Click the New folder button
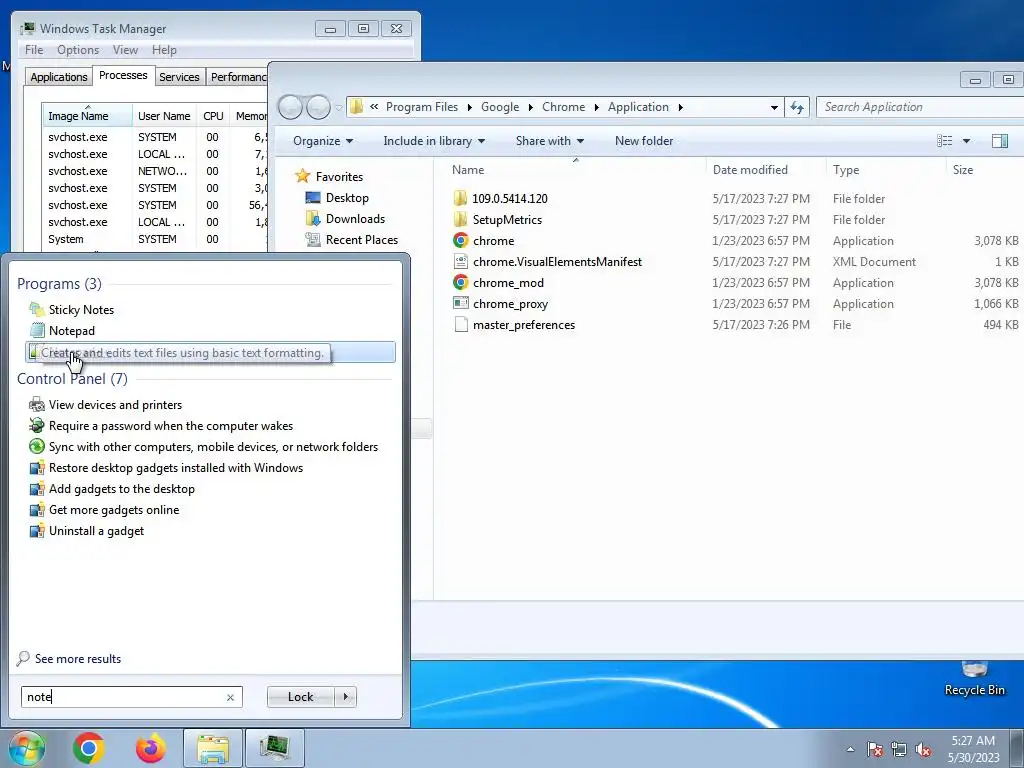Screen dimensions: 1024x768 [643, 141]
